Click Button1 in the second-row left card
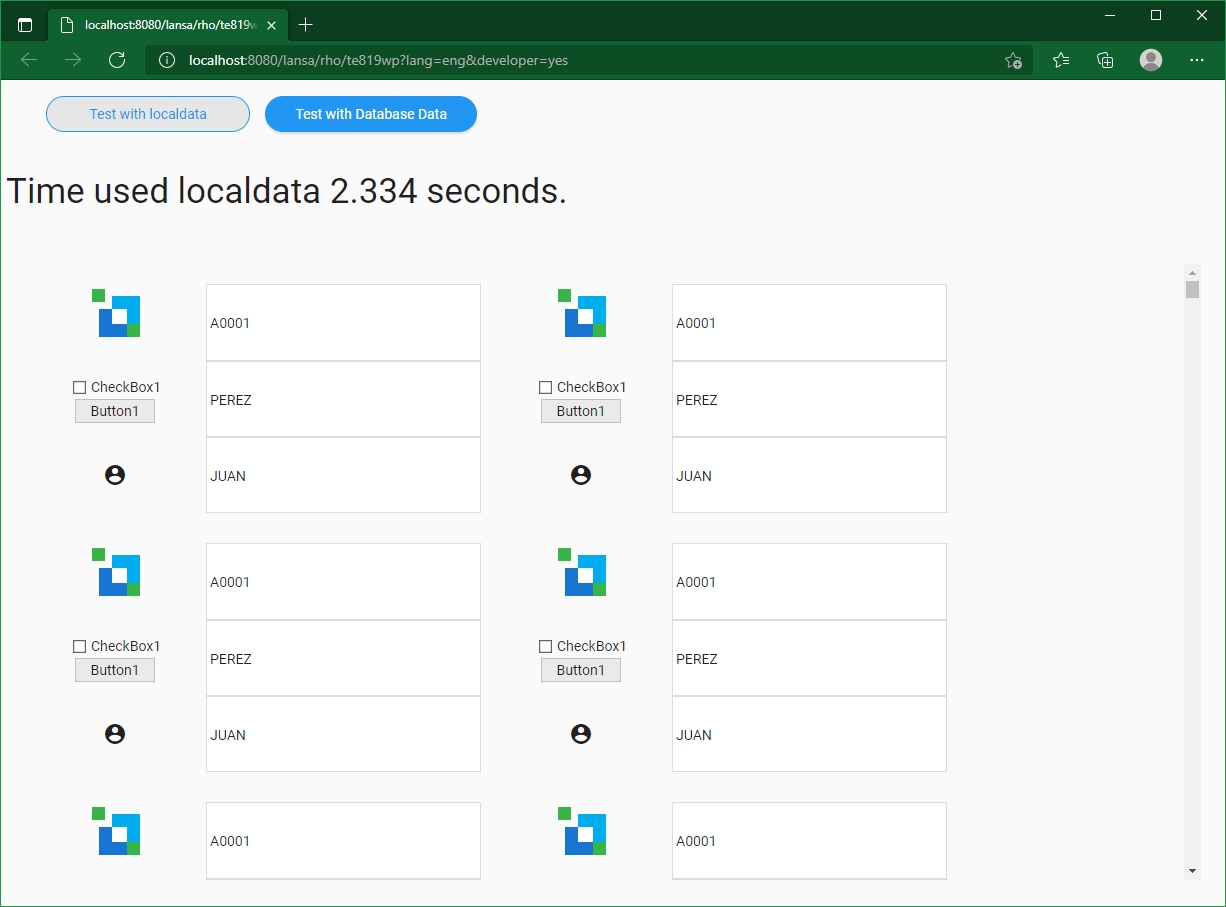This screenshot has height=907, width=1226. [115, 670]
